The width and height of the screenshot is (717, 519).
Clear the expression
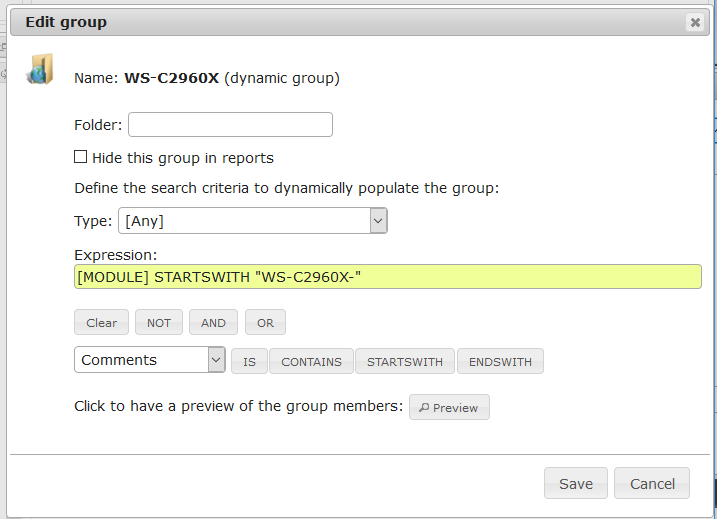point(102,322)
